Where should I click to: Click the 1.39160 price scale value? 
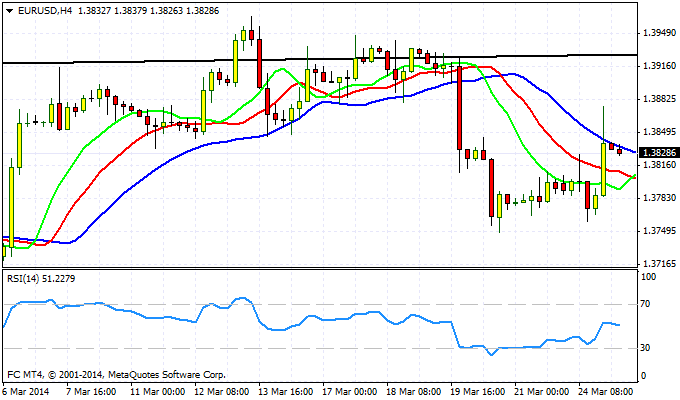pyautogui.click(x=660, y=66)
